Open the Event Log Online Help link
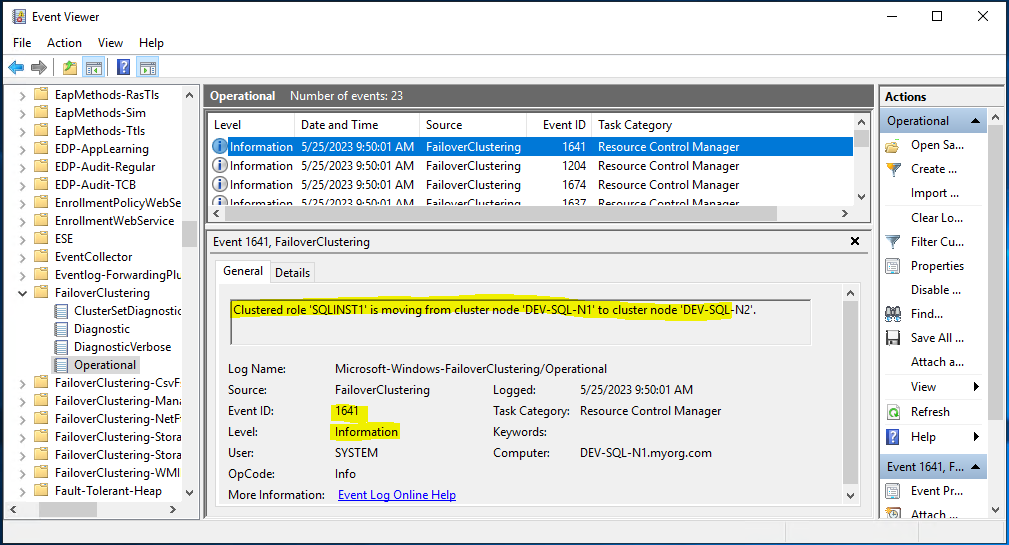 [x=397, y=495]
